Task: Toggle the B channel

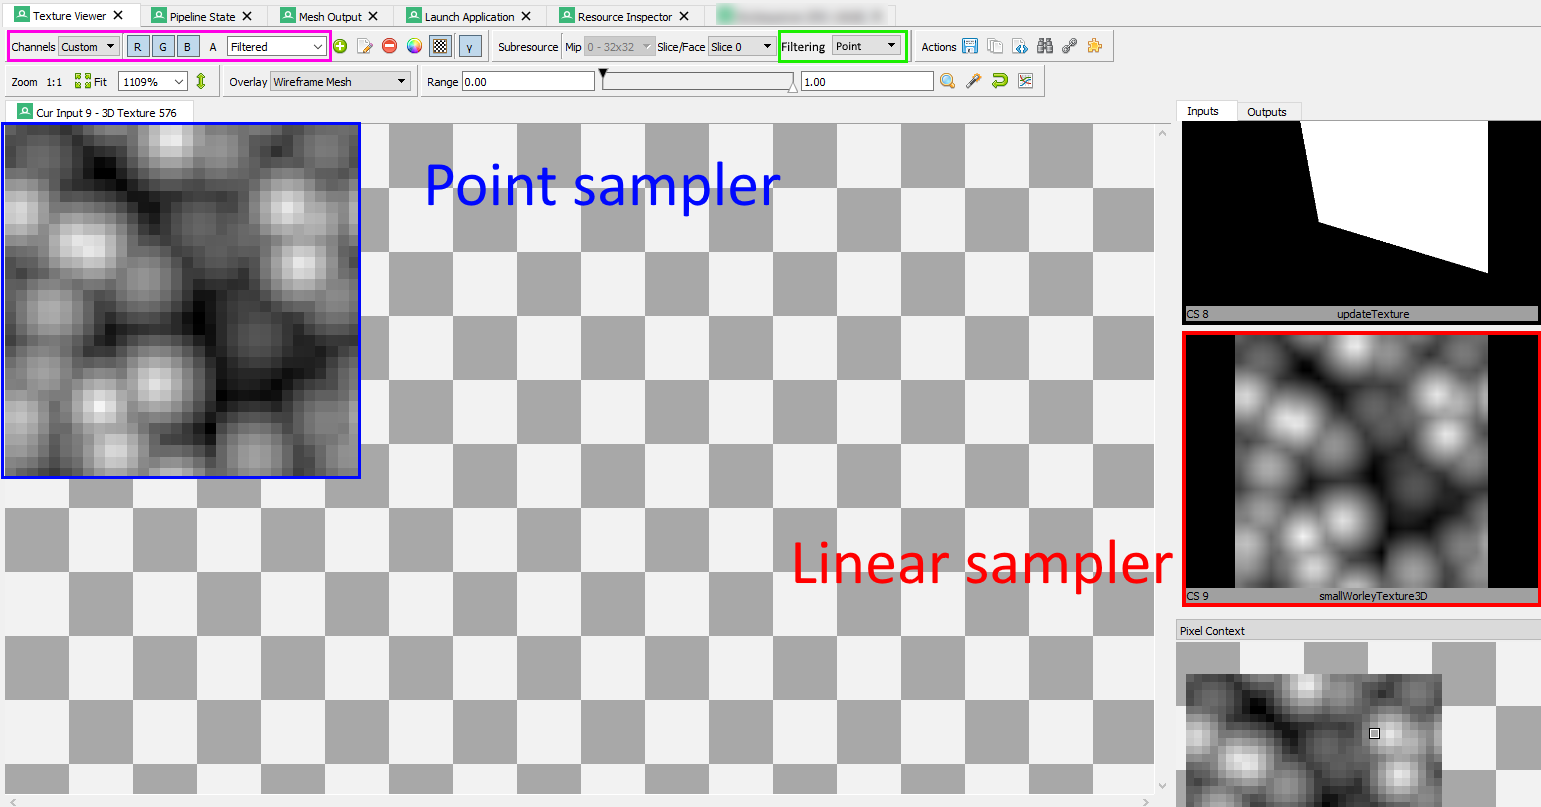Action: (x=187, y=45)
